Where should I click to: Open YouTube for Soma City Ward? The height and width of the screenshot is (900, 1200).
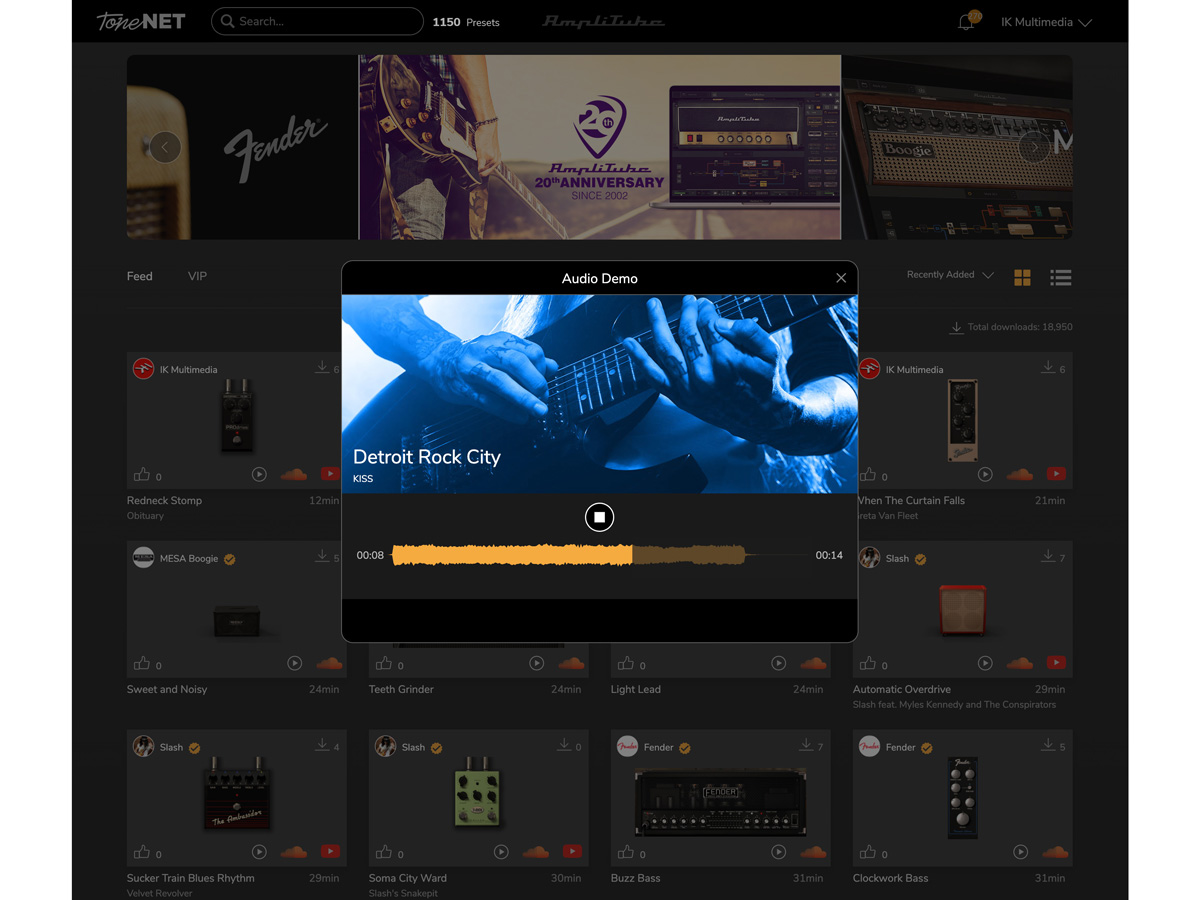pyautogui.click(x=572, y=851)
